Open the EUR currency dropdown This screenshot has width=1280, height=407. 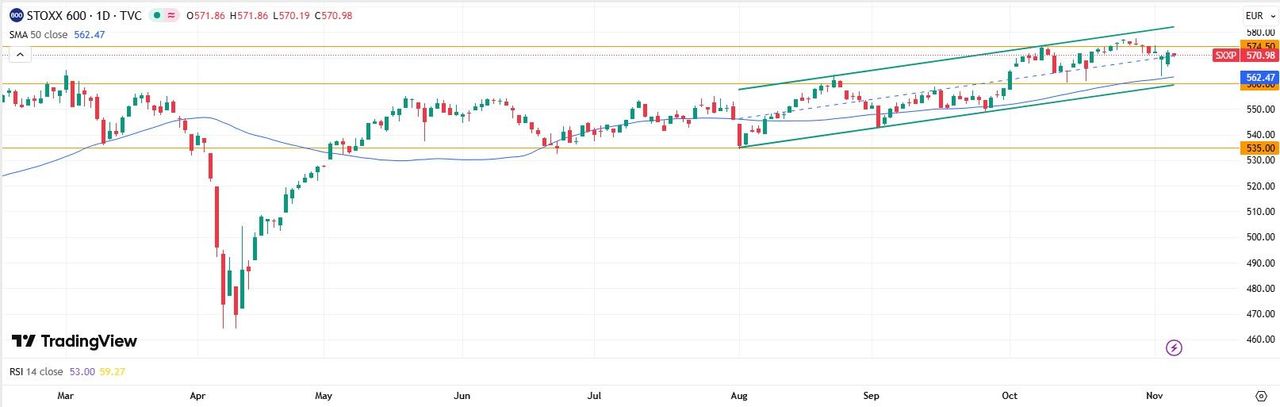(x=1257, y=15)
